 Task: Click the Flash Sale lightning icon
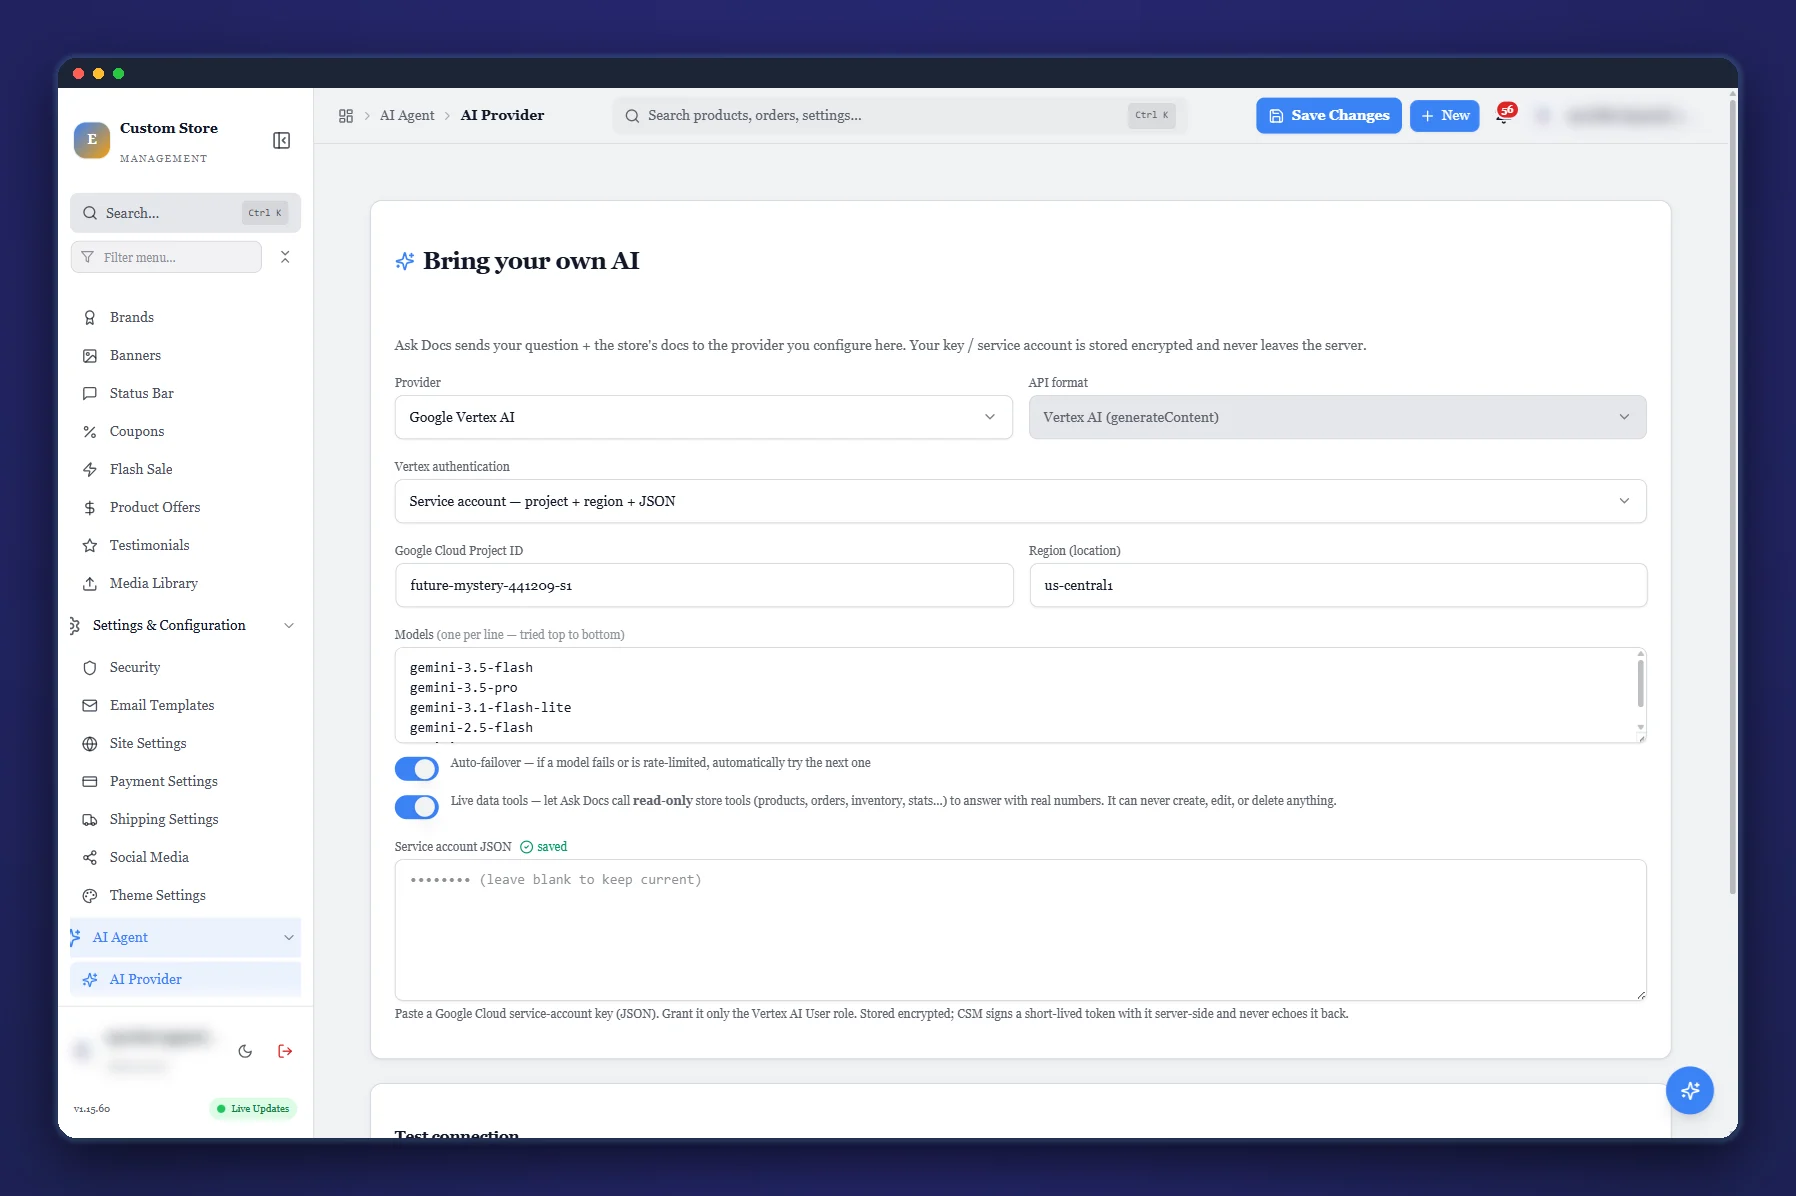(x=90, y=470)
